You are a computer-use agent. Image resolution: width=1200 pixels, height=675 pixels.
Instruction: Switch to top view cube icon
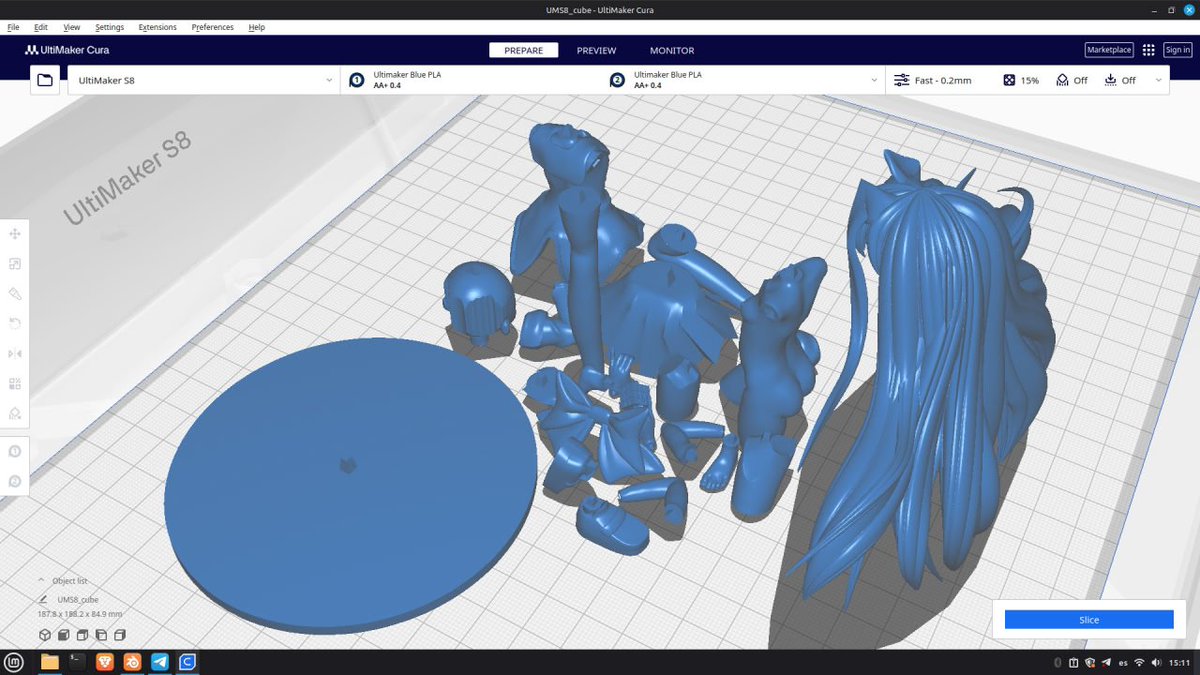(83, 635)
